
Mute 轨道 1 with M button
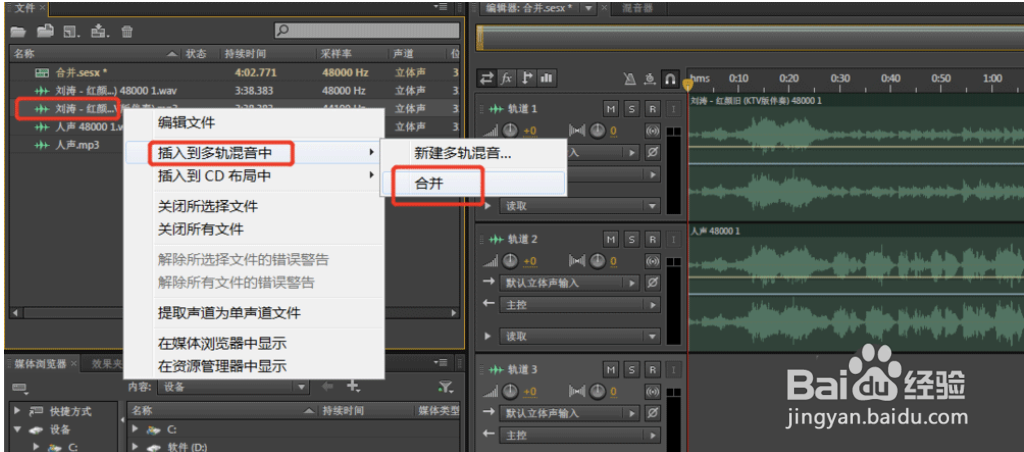click(x=611, y=109)
